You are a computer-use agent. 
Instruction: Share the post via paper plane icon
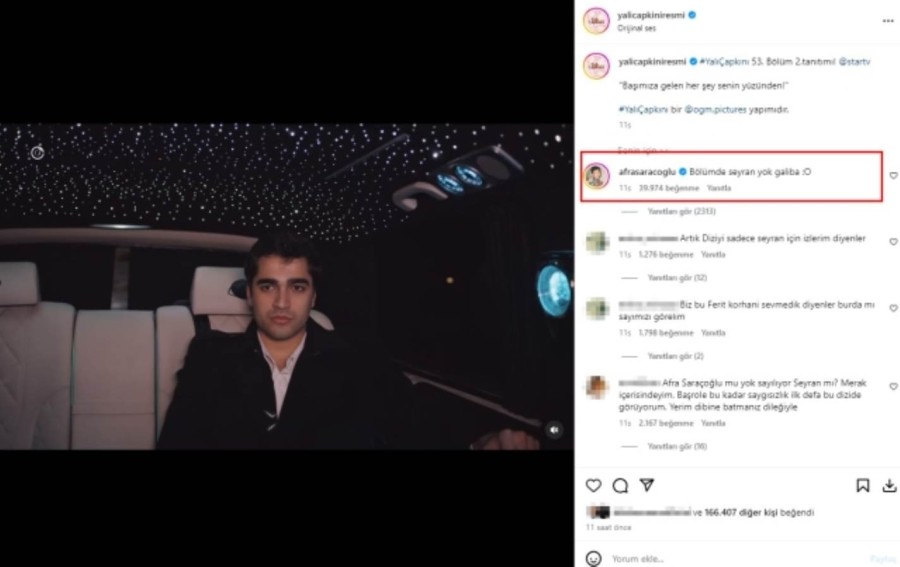tap(647, 485)
